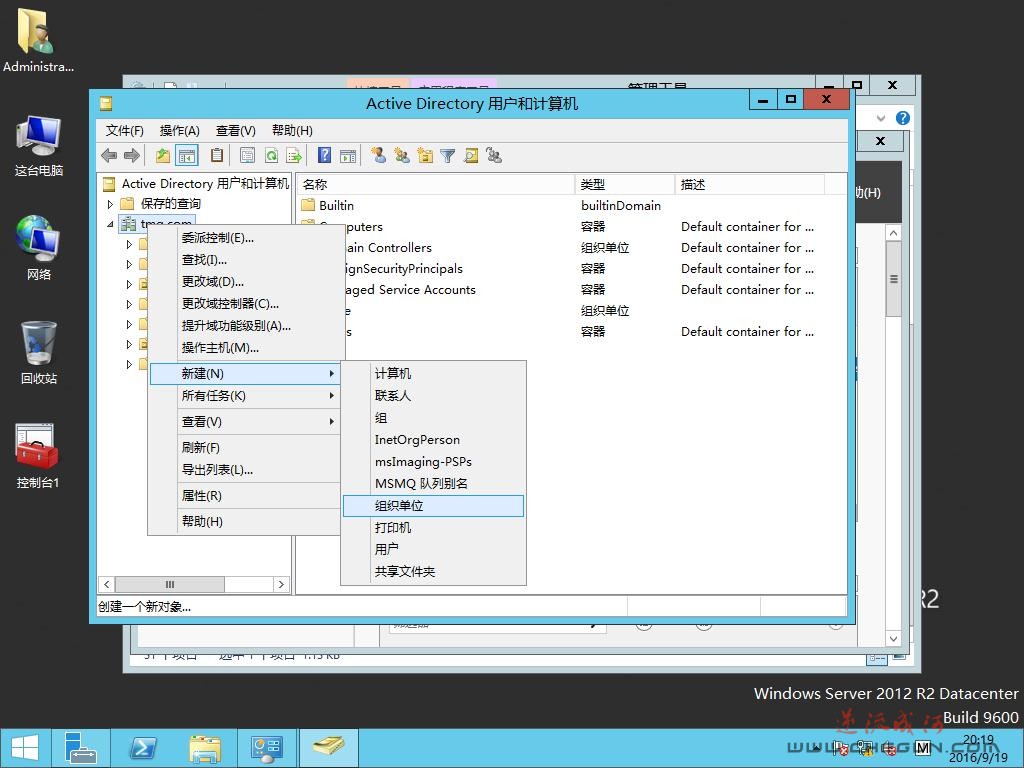Image resolution: width=1024 pixels, height=768 pixels.
Task: Select InetOrgPerson in the New submenu
Action: click(433, 440)
